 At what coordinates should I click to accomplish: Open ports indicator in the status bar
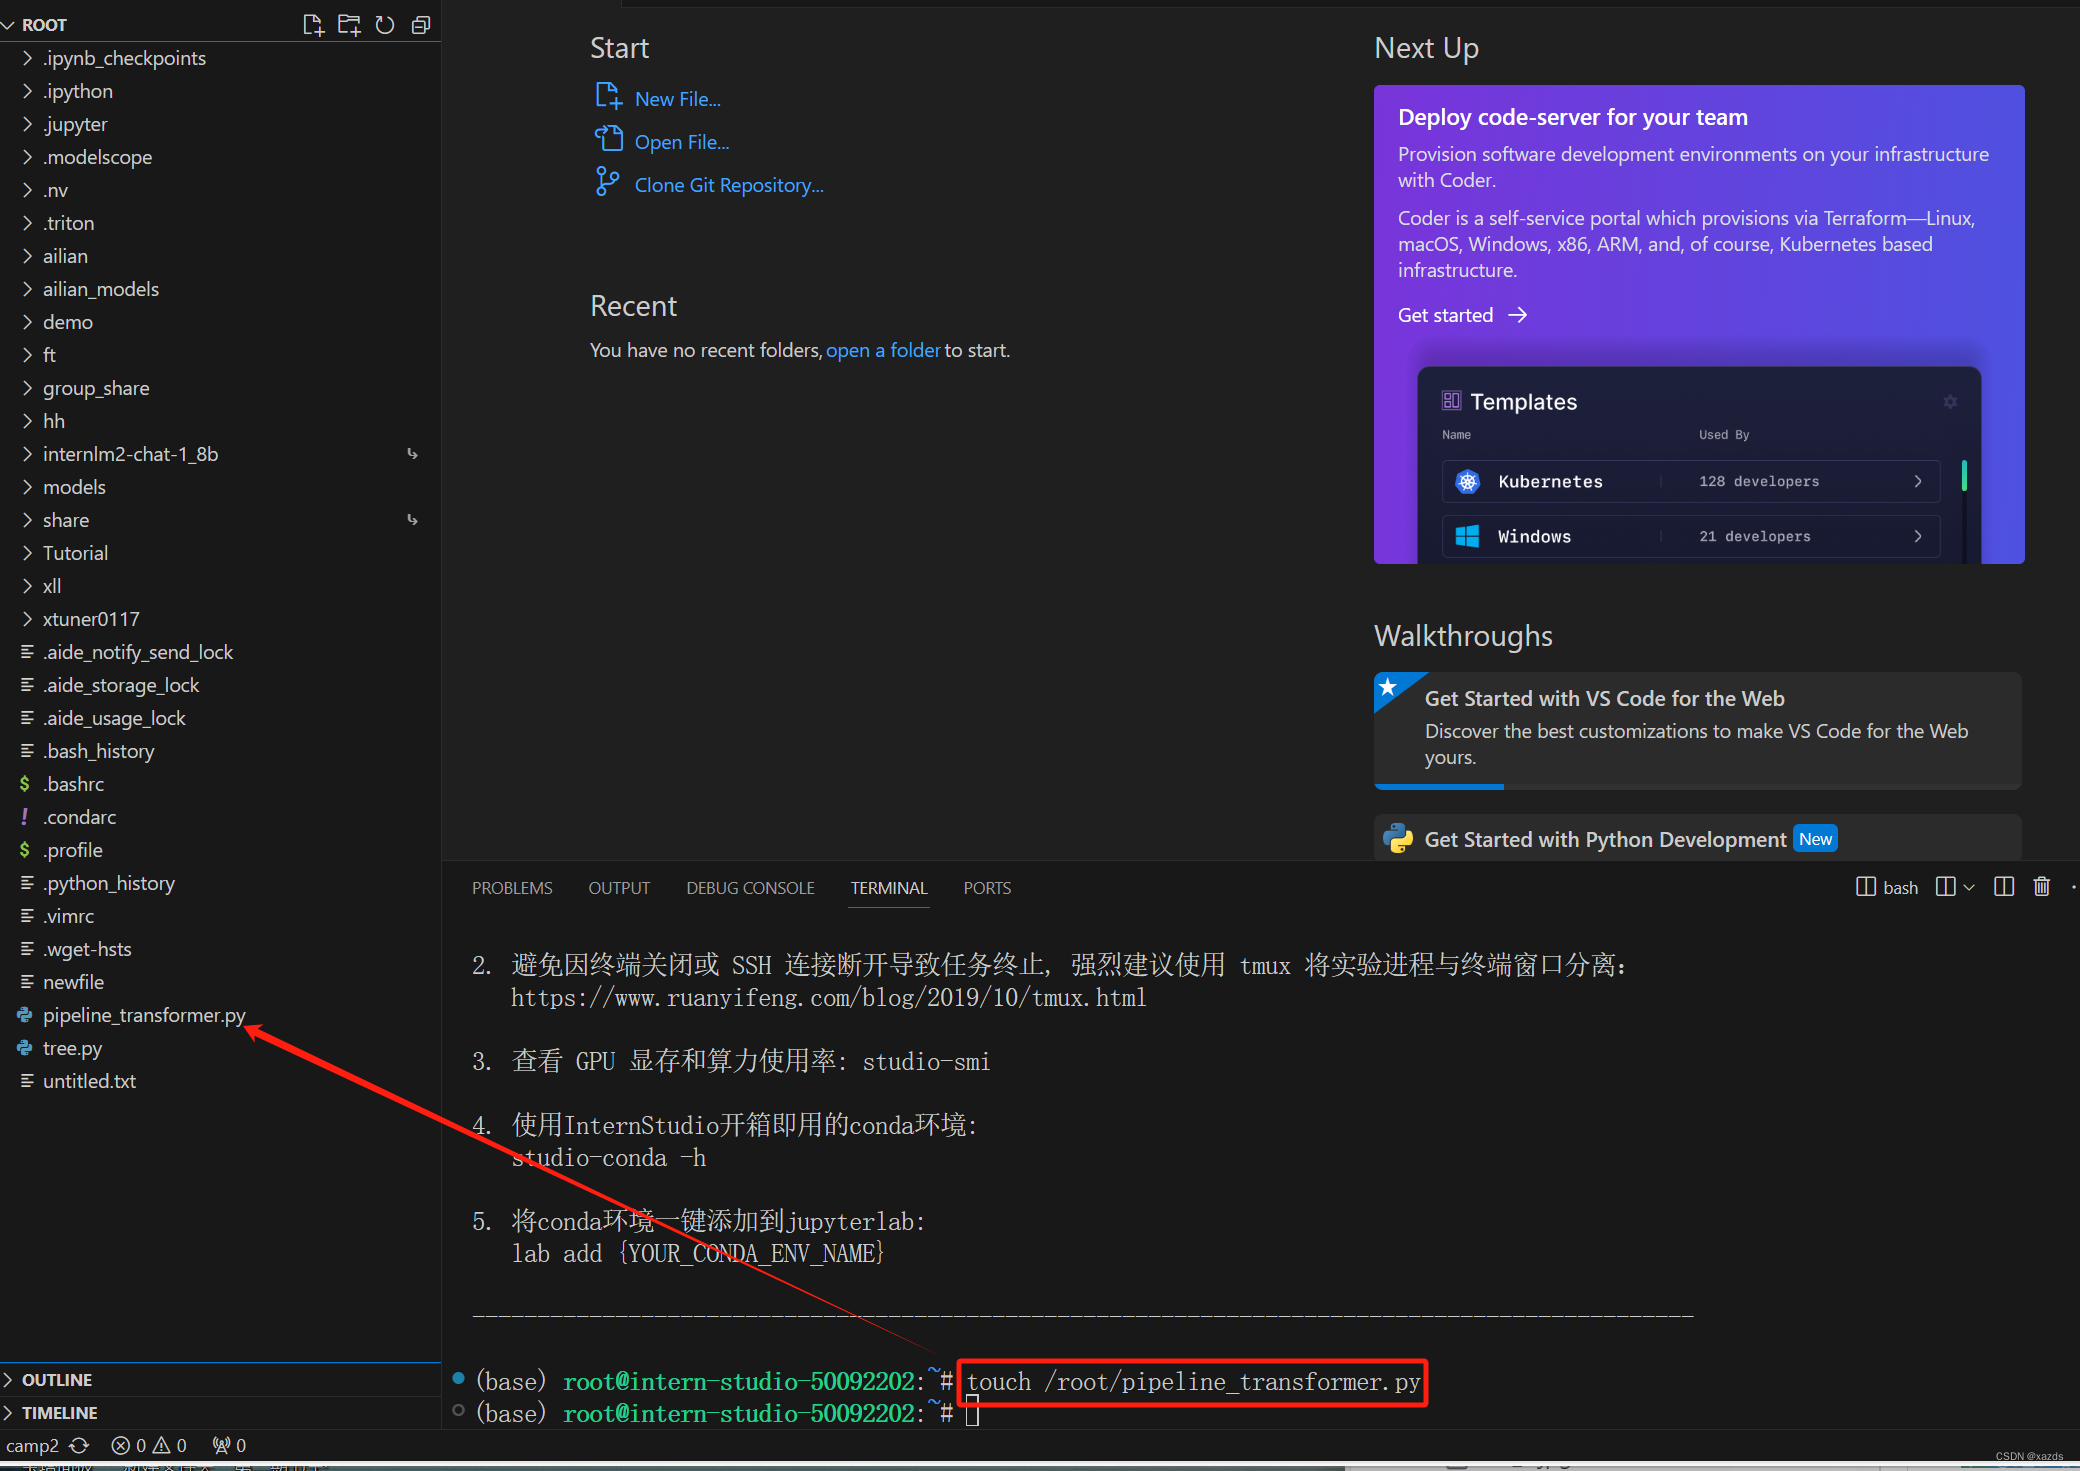229,1445
